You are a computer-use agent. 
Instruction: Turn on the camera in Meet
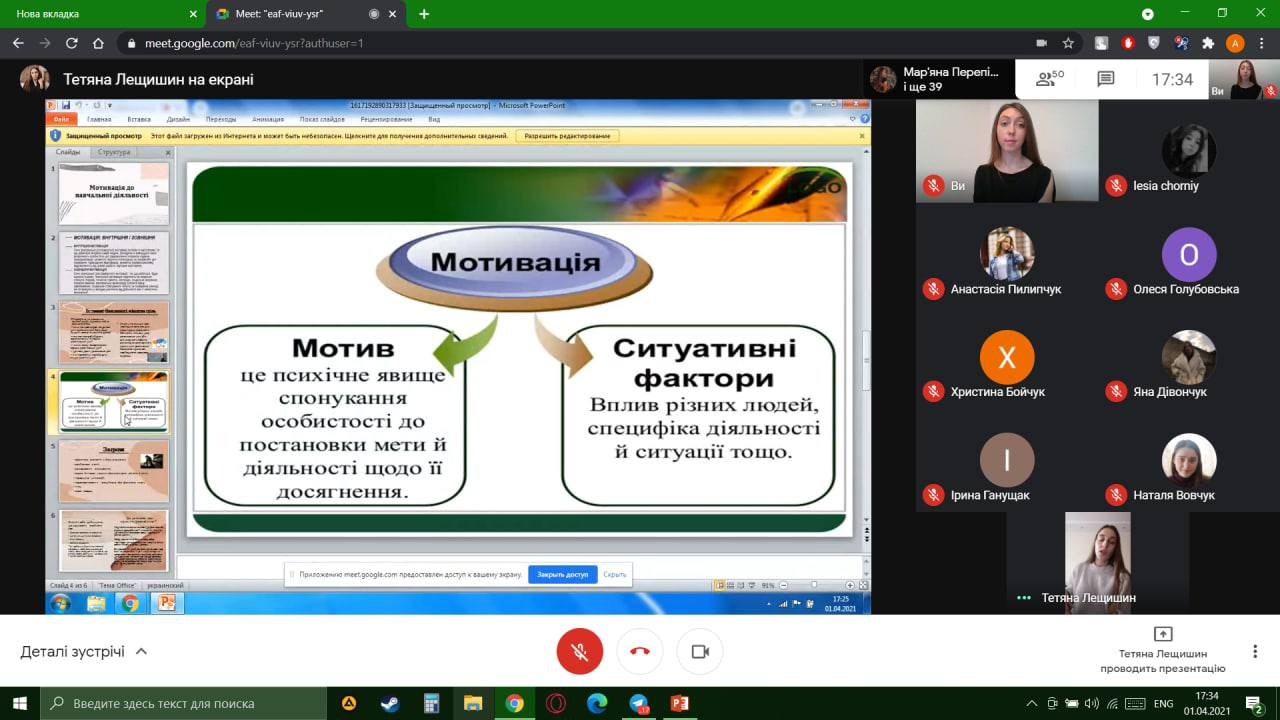click(x=700, y=651)
